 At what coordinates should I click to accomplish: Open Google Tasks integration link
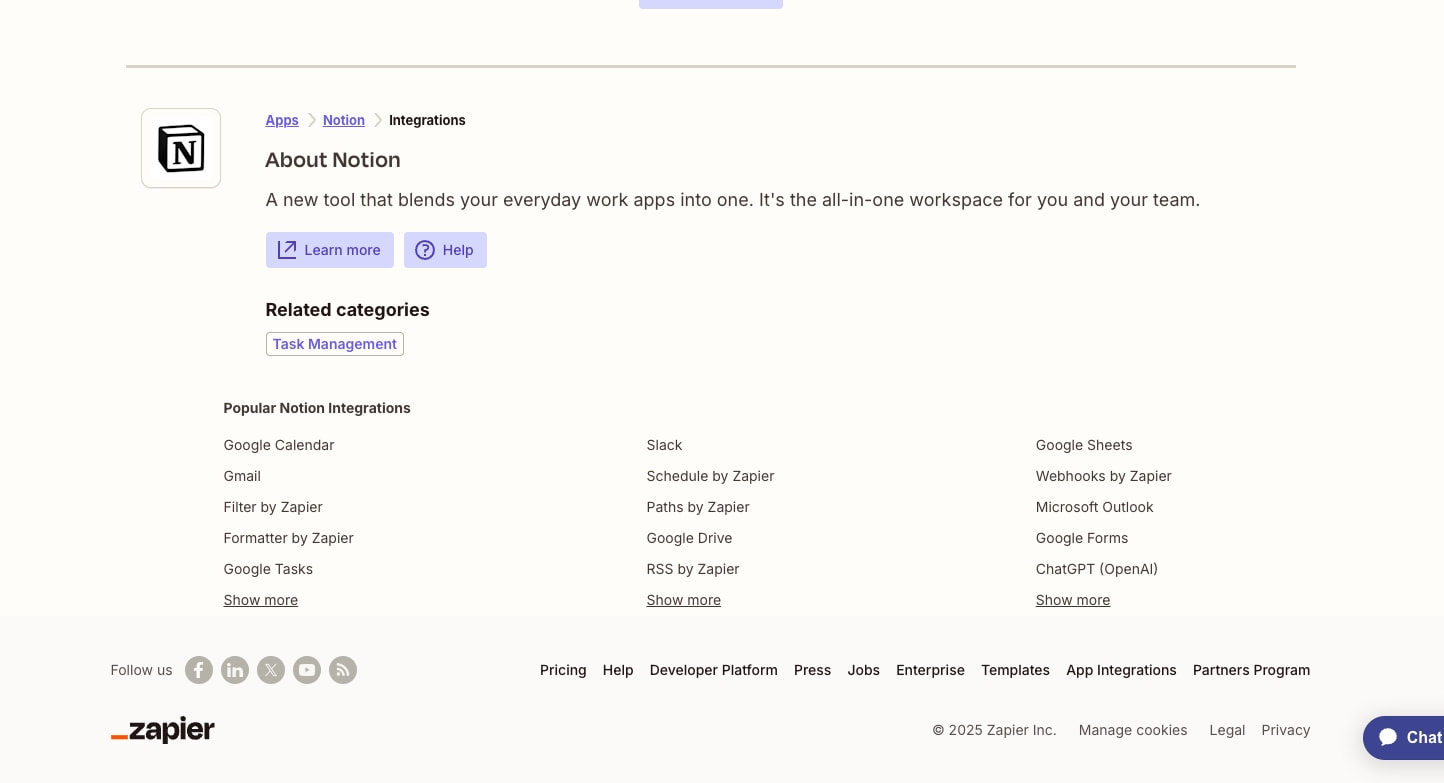tap(268, 569)
